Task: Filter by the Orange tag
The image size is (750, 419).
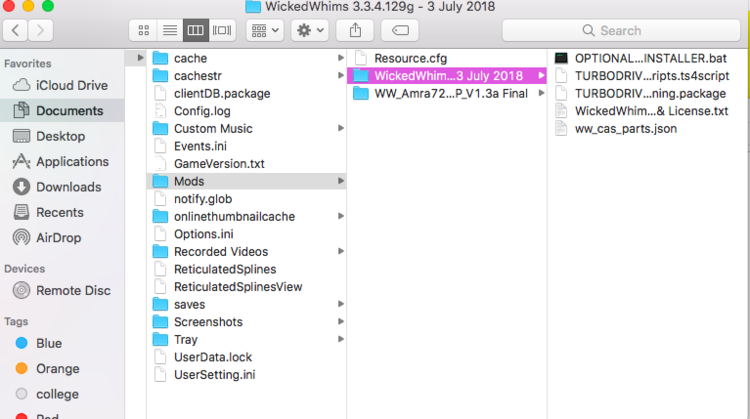Action: (x=62, y=369)
